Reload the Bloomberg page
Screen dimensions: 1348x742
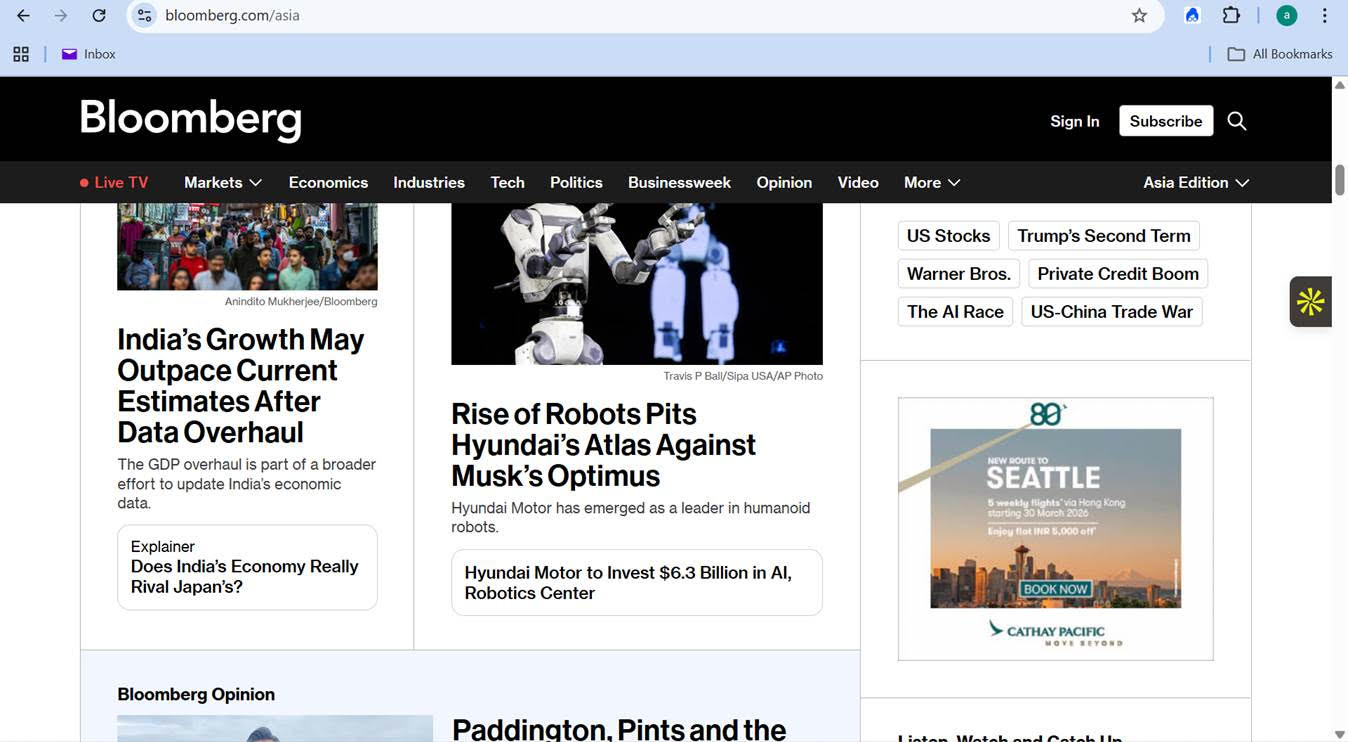point(99,15)
